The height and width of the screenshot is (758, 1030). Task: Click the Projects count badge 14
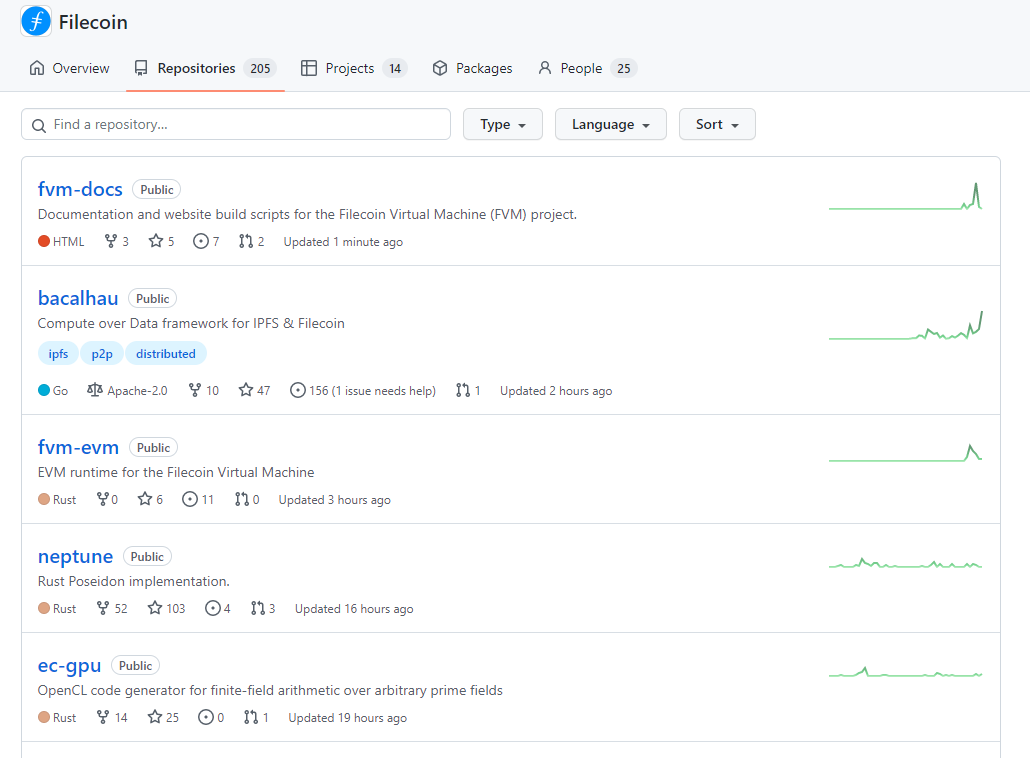click(x=395, y=68)
